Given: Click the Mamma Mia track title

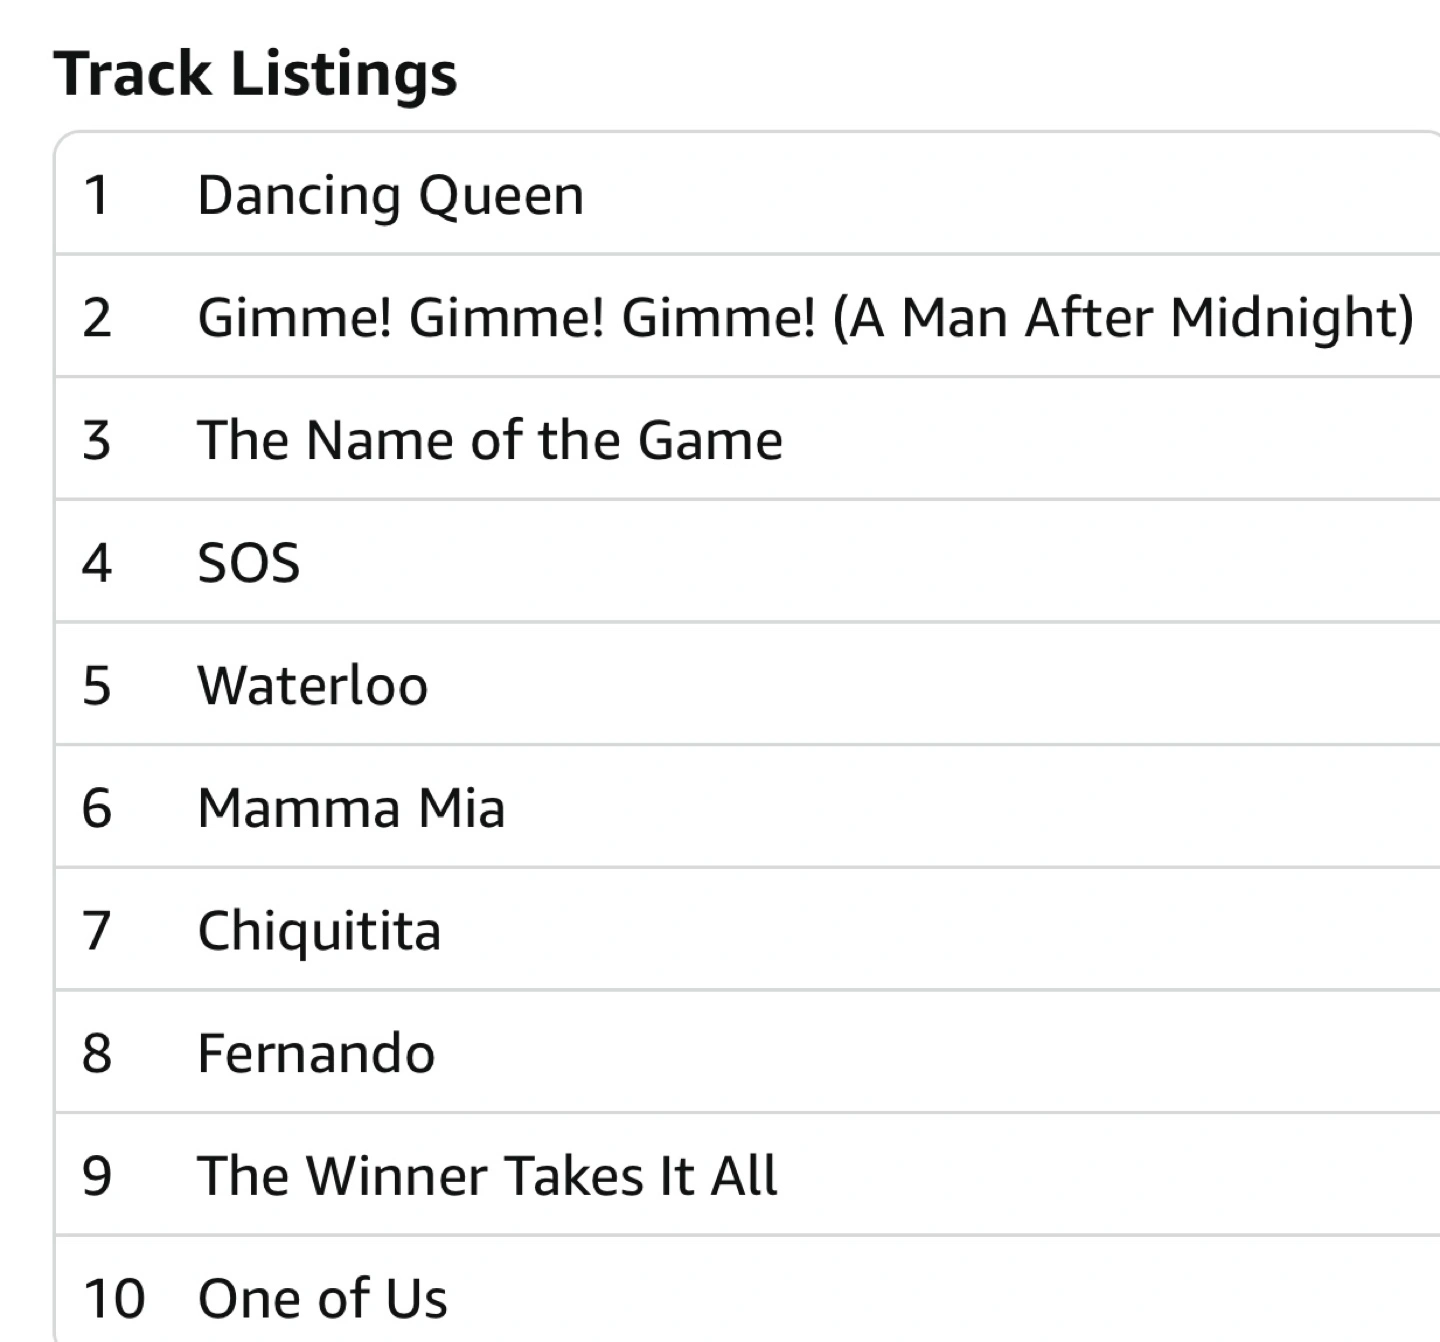Looking at the screenshot, I should [x=351, y=808].
